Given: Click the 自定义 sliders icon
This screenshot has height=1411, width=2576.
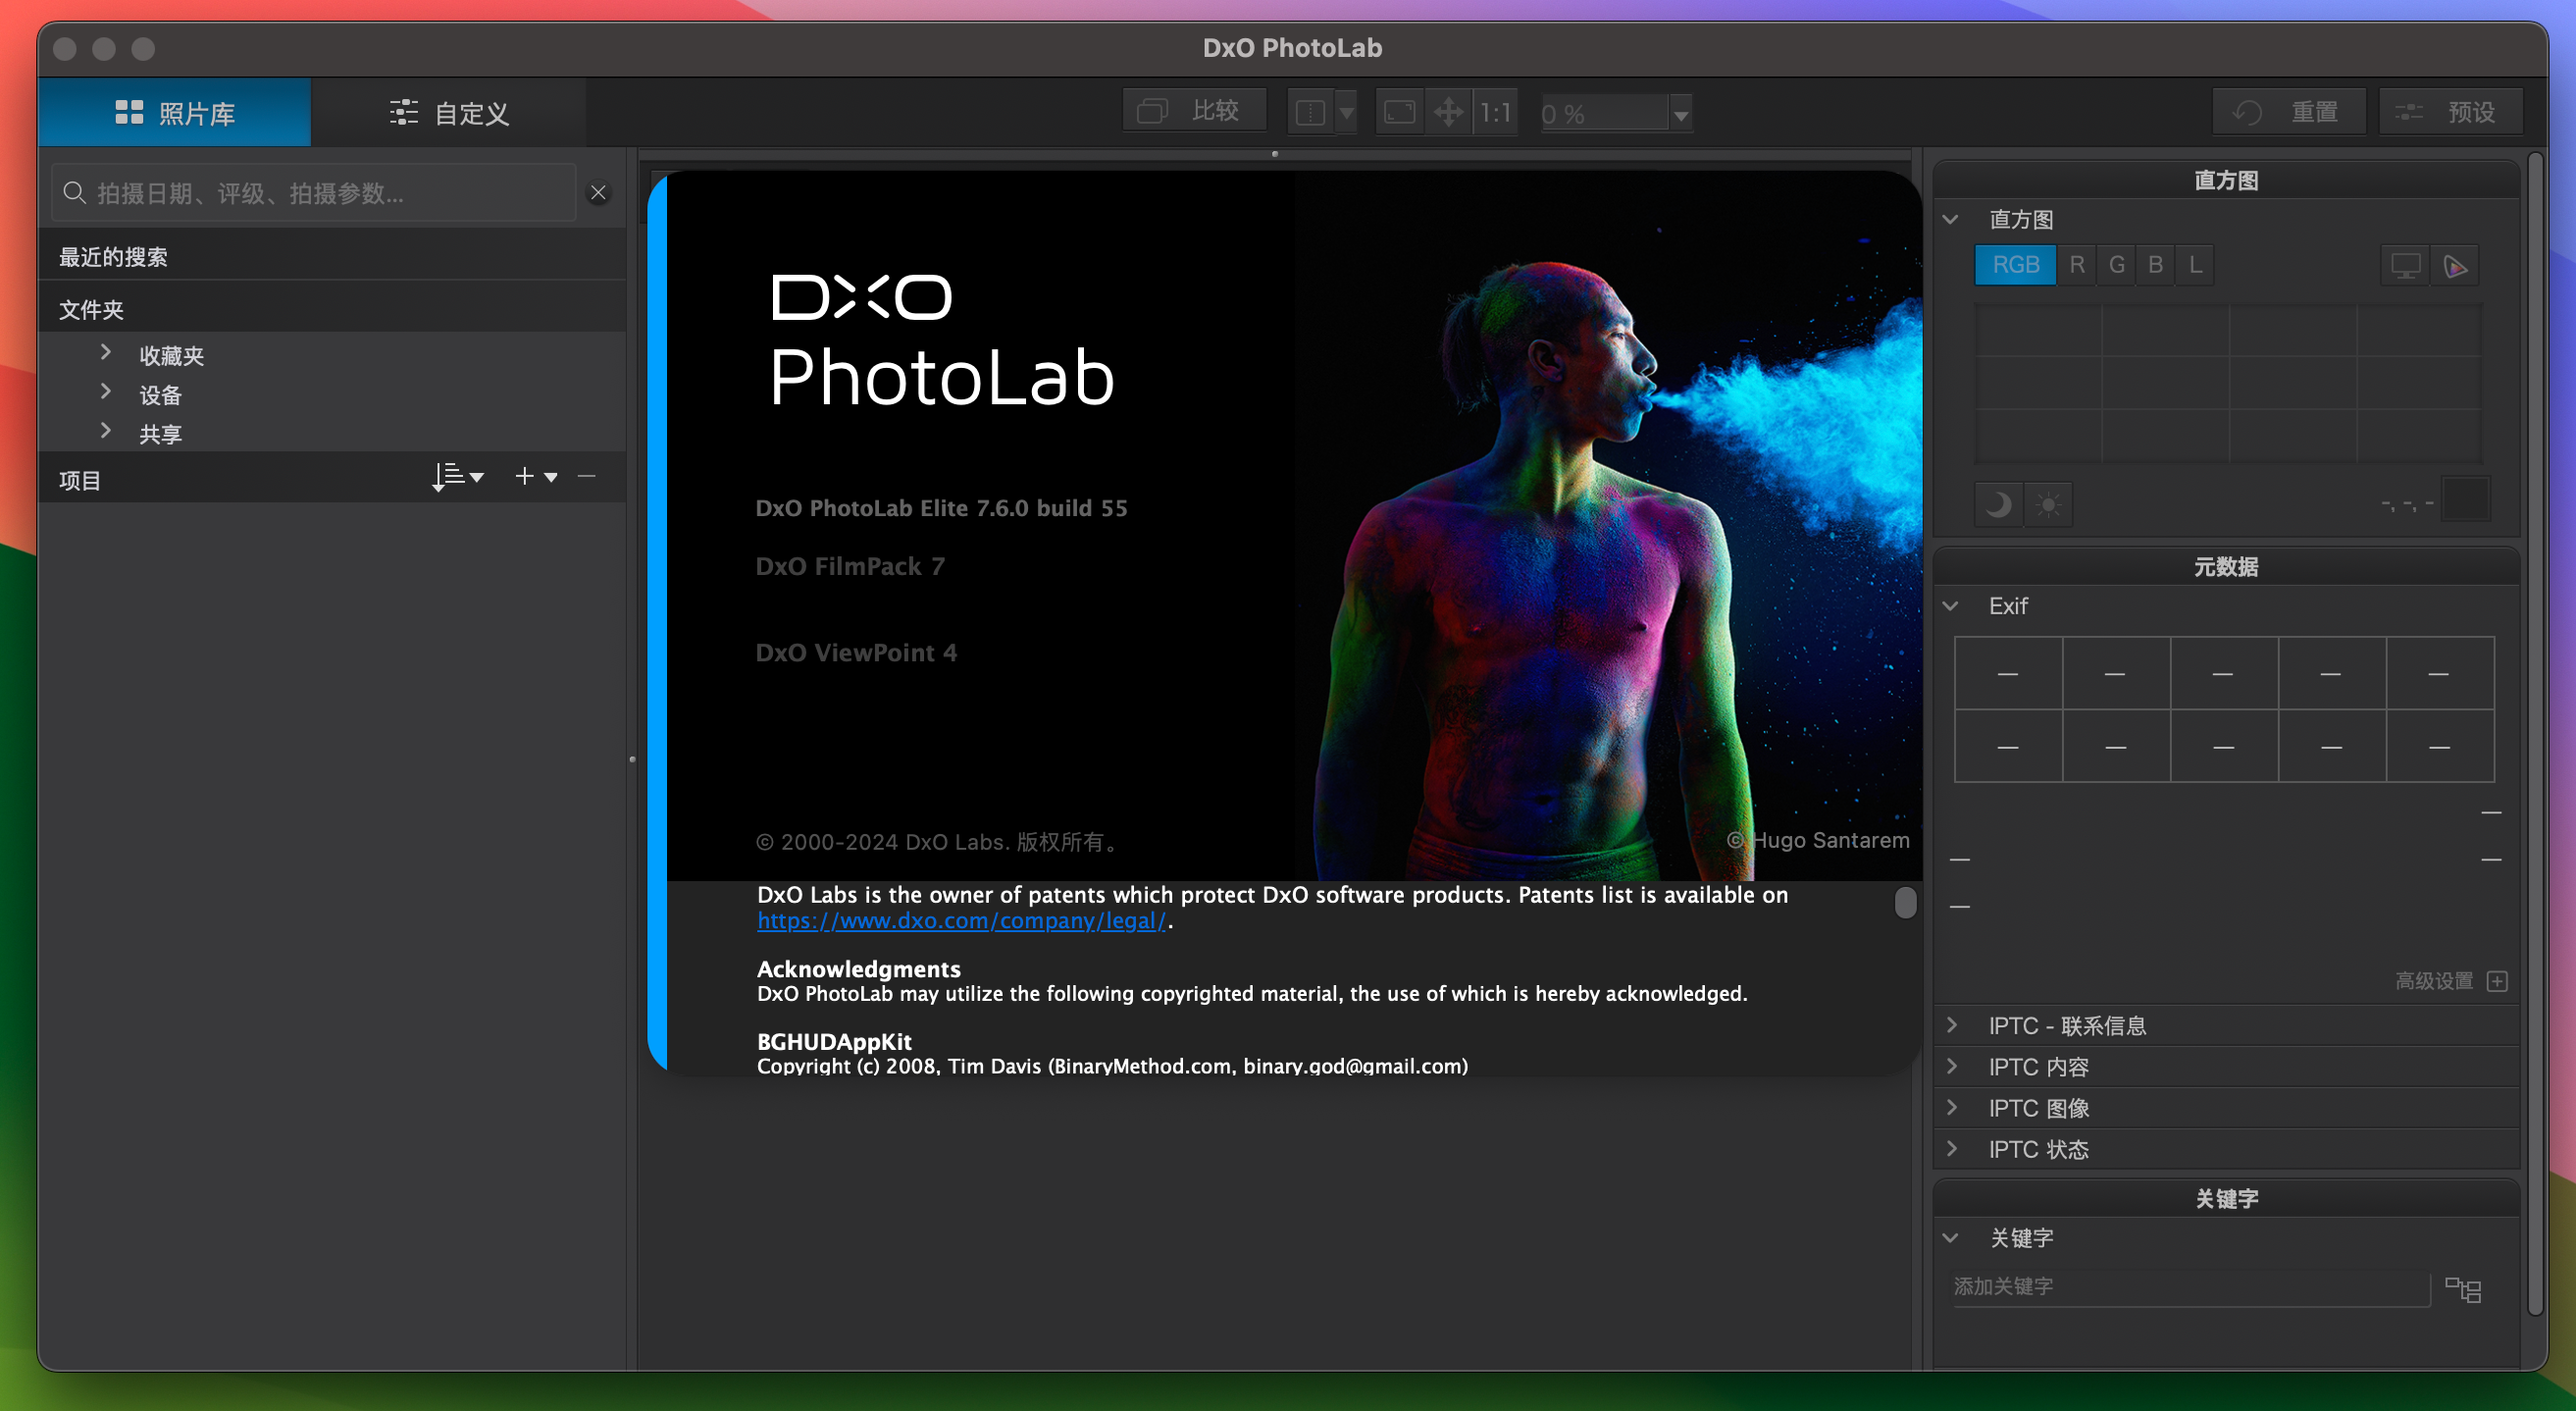Looking at the screenshot, I should (x=404, y=112).
